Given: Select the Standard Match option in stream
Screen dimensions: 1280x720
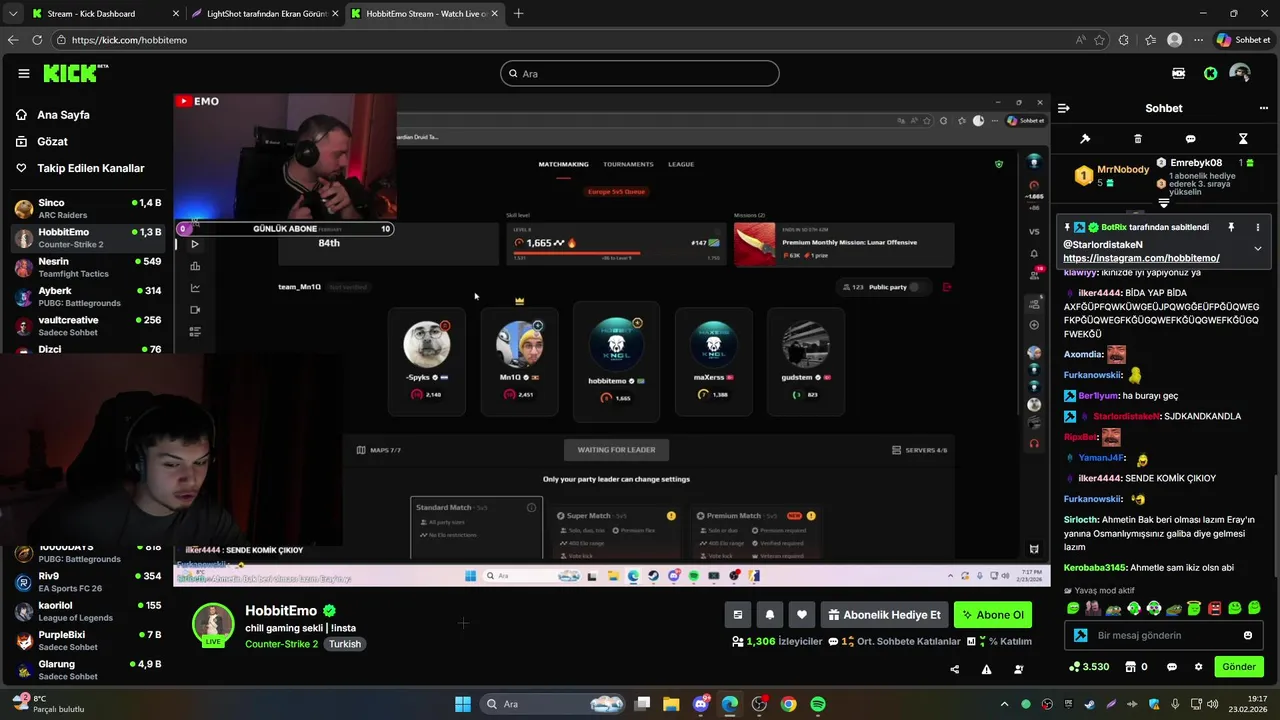Looking at the screenshot, I should [476, 527].
